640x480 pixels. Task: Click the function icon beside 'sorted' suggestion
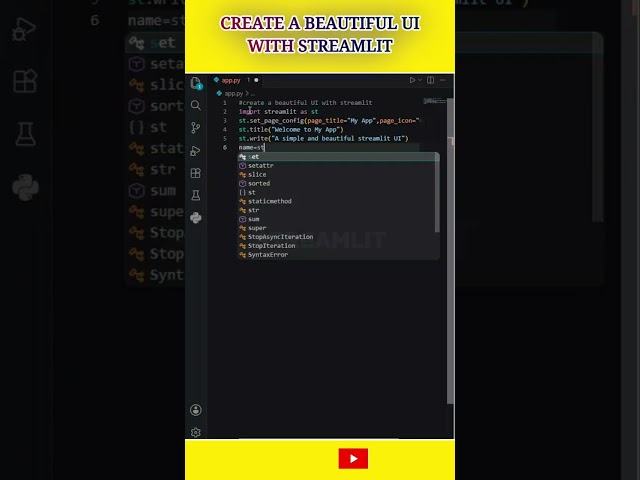242,184
